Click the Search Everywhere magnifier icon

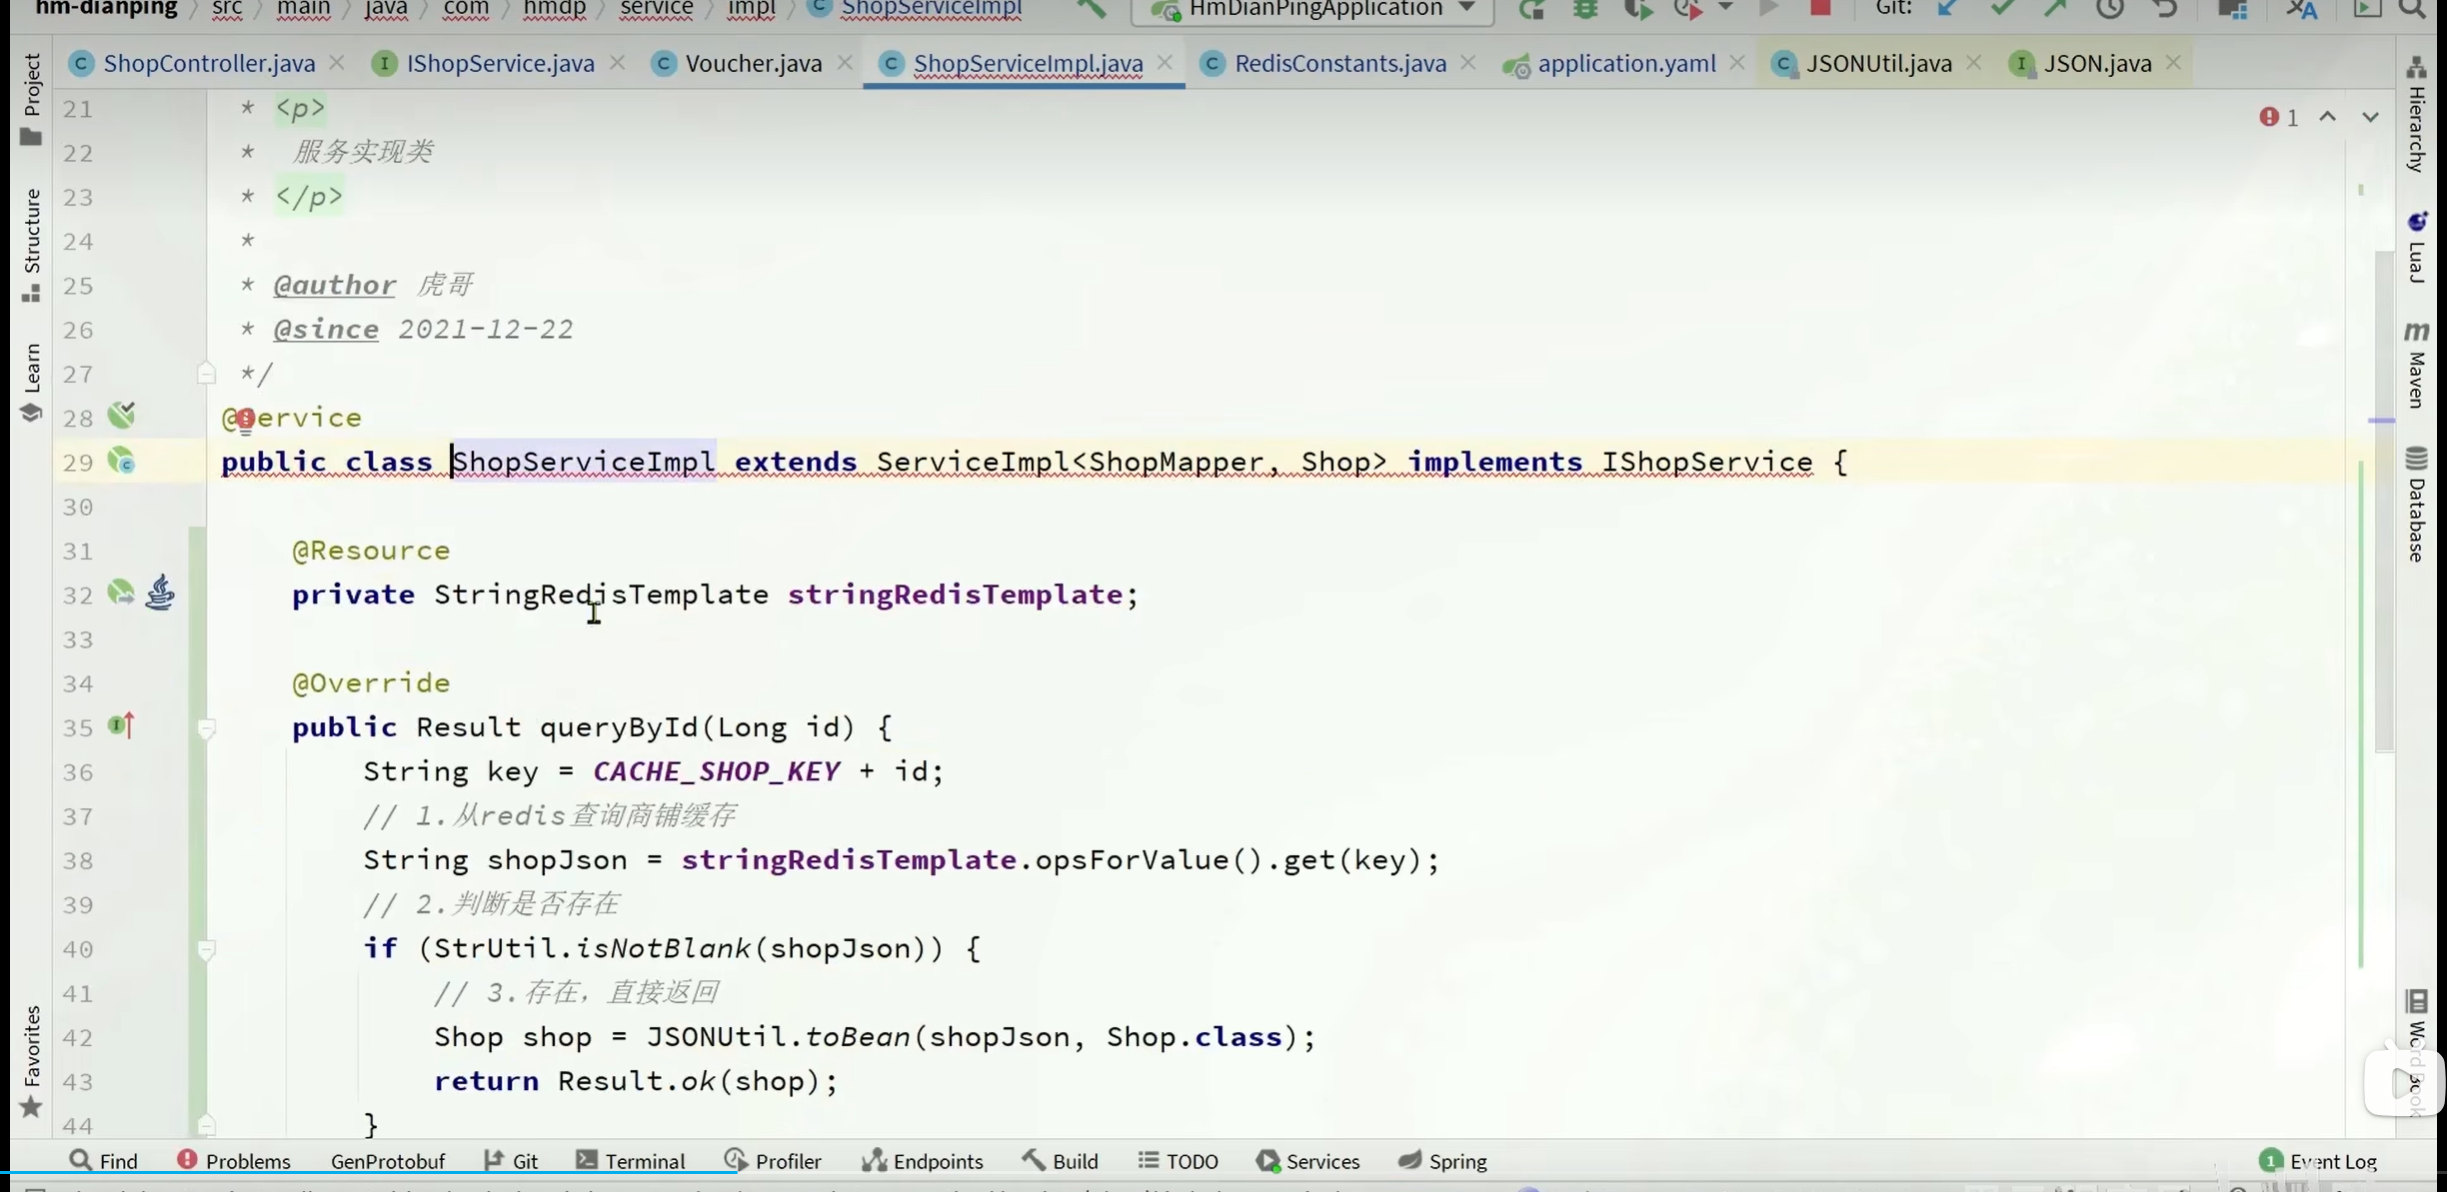(2411, 9)
